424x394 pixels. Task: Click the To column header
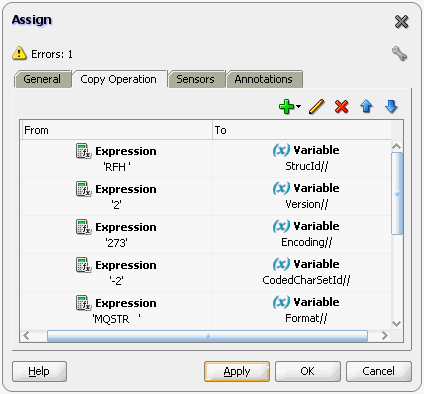pos(302,130)
